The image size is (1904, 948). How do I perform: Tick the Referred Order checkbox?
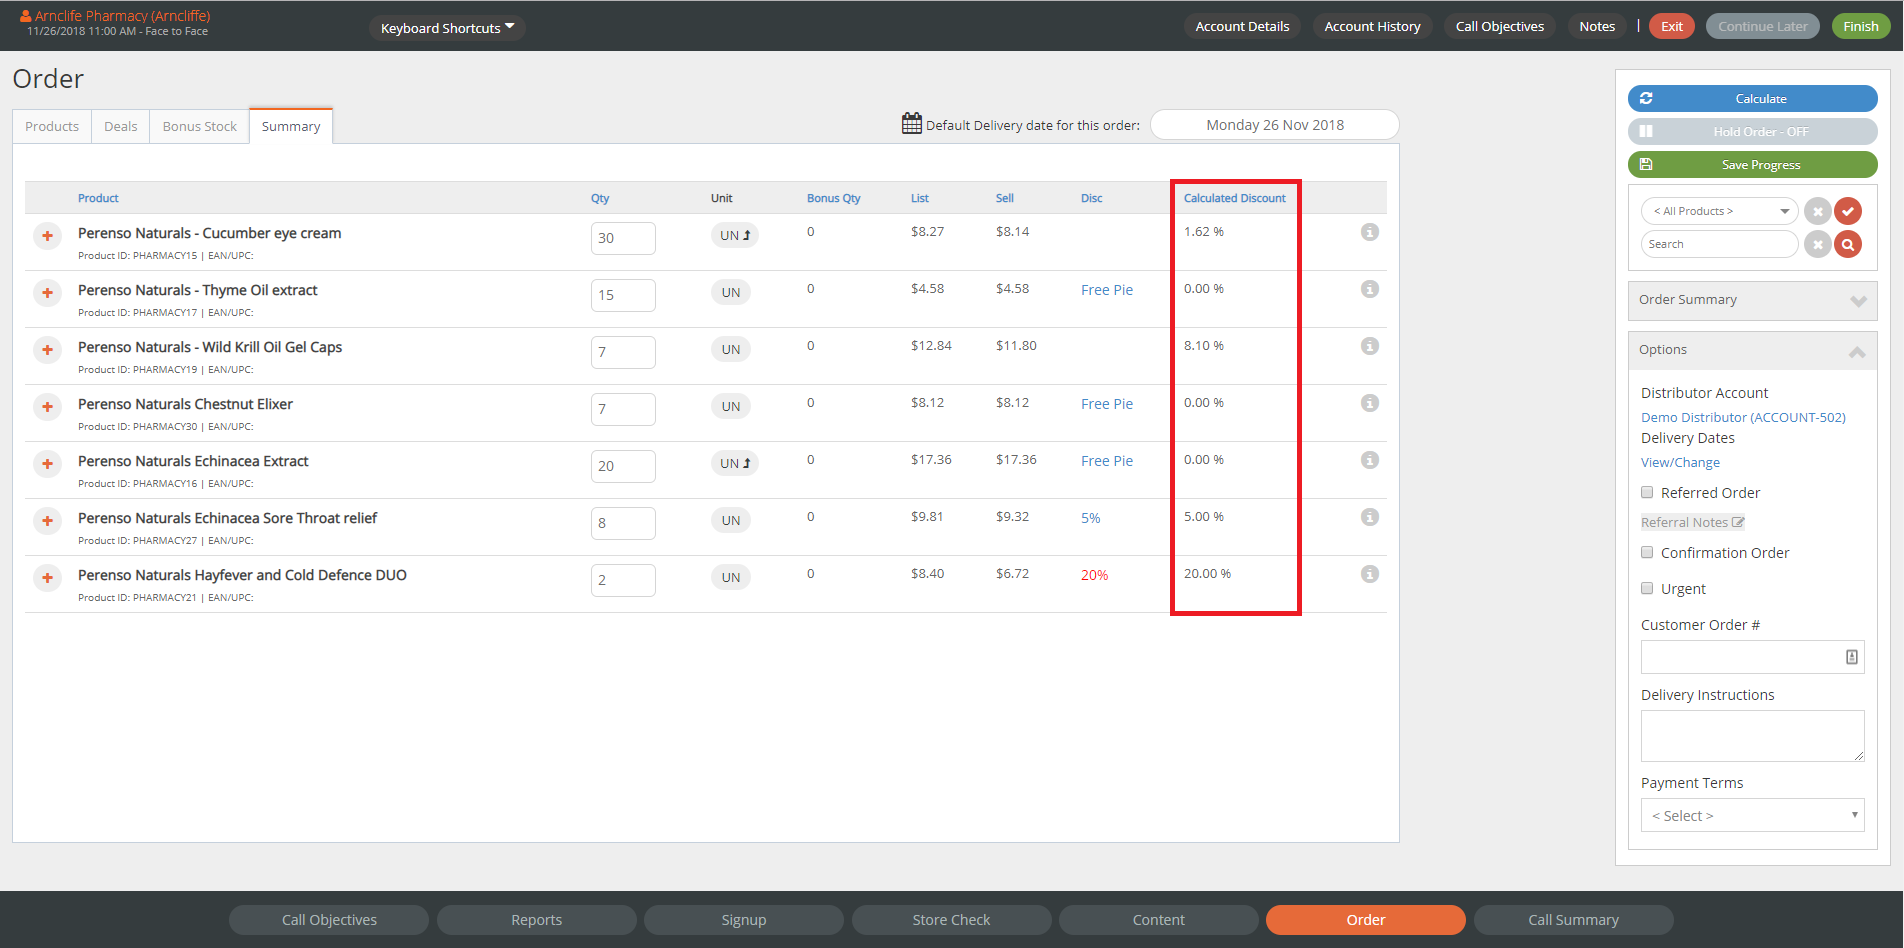[1647, 492]
